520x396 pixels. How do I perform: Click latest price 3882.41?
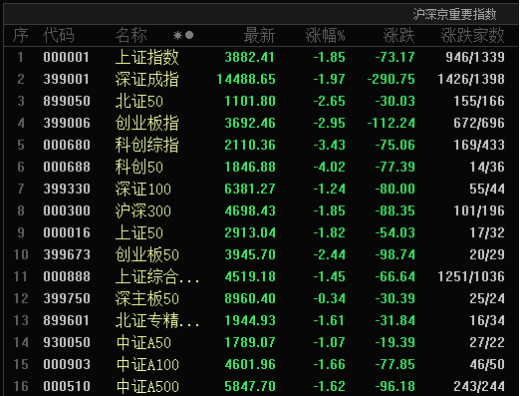click(x=250, y=57)
